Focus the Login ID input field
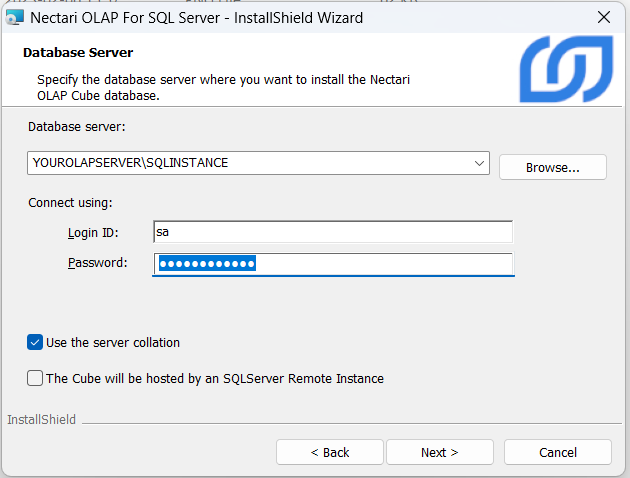This screenshot has width=630, height=478. click(x=332, y=232)
